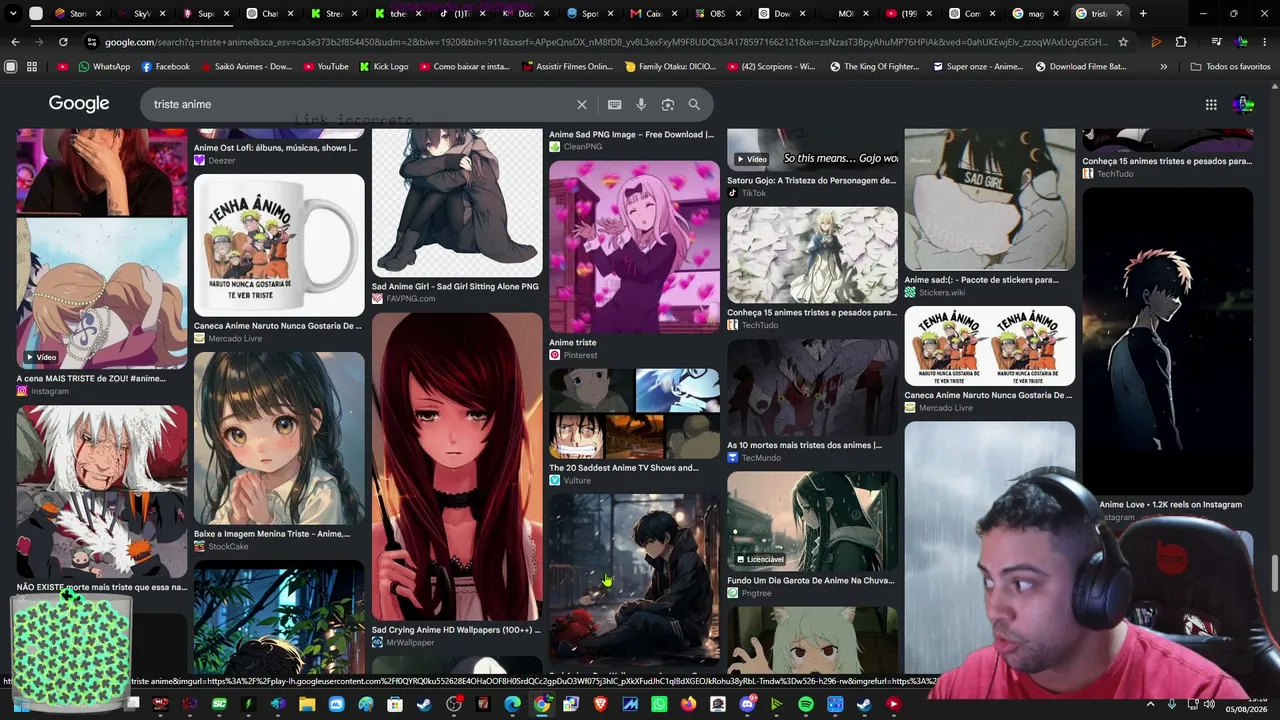This screenshot has width=1280, height=720.
Task: Open the Saikô Animes bookmark
Action: coord(246,67)
